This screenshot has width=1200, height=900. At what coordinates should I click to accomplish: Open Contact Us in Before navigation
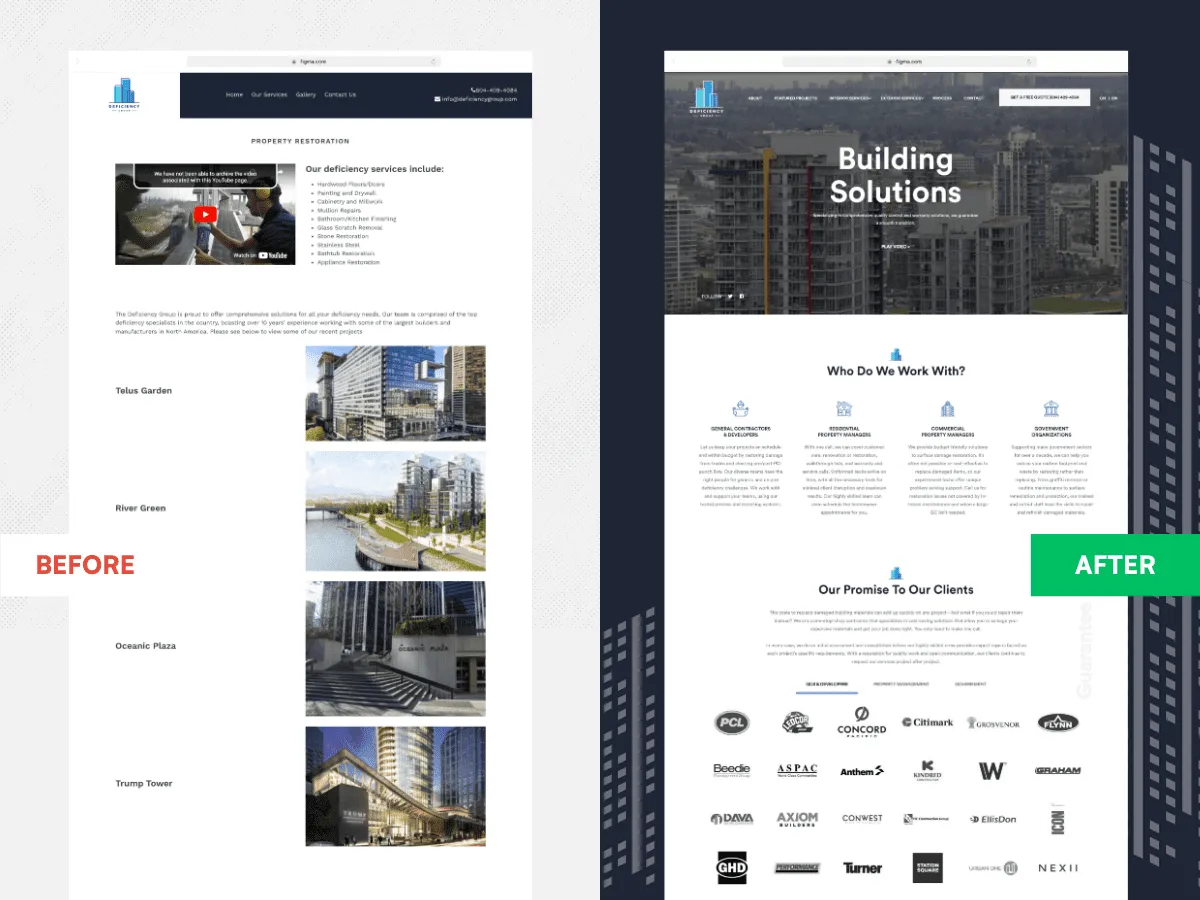(x=340, y=95)
